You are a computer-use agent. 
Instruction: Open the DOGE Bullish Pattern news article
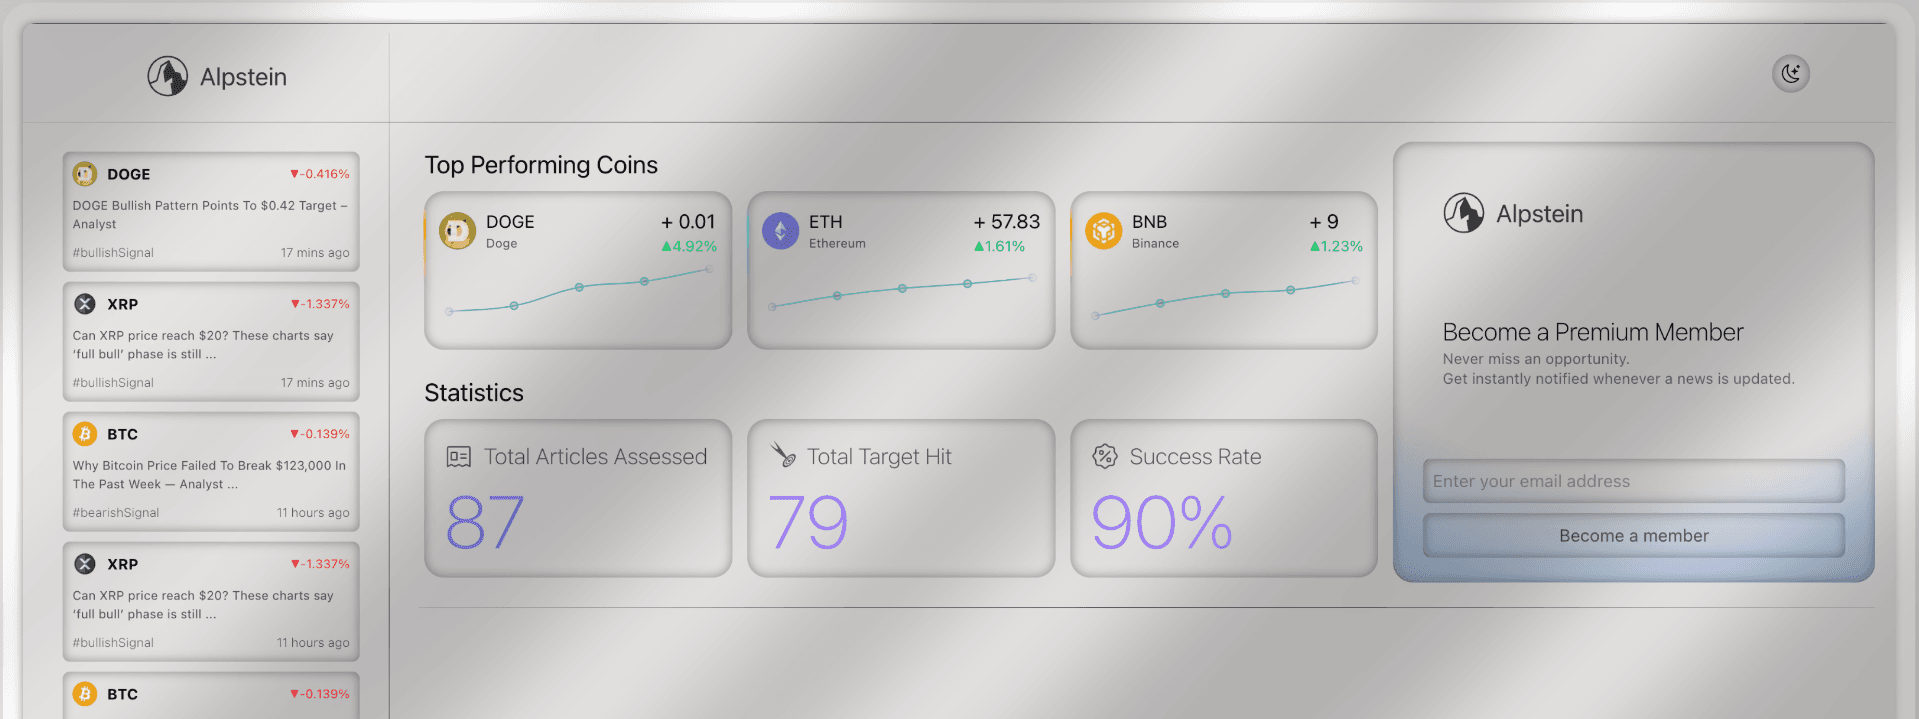pyautogui.click(x=210, y=215)
